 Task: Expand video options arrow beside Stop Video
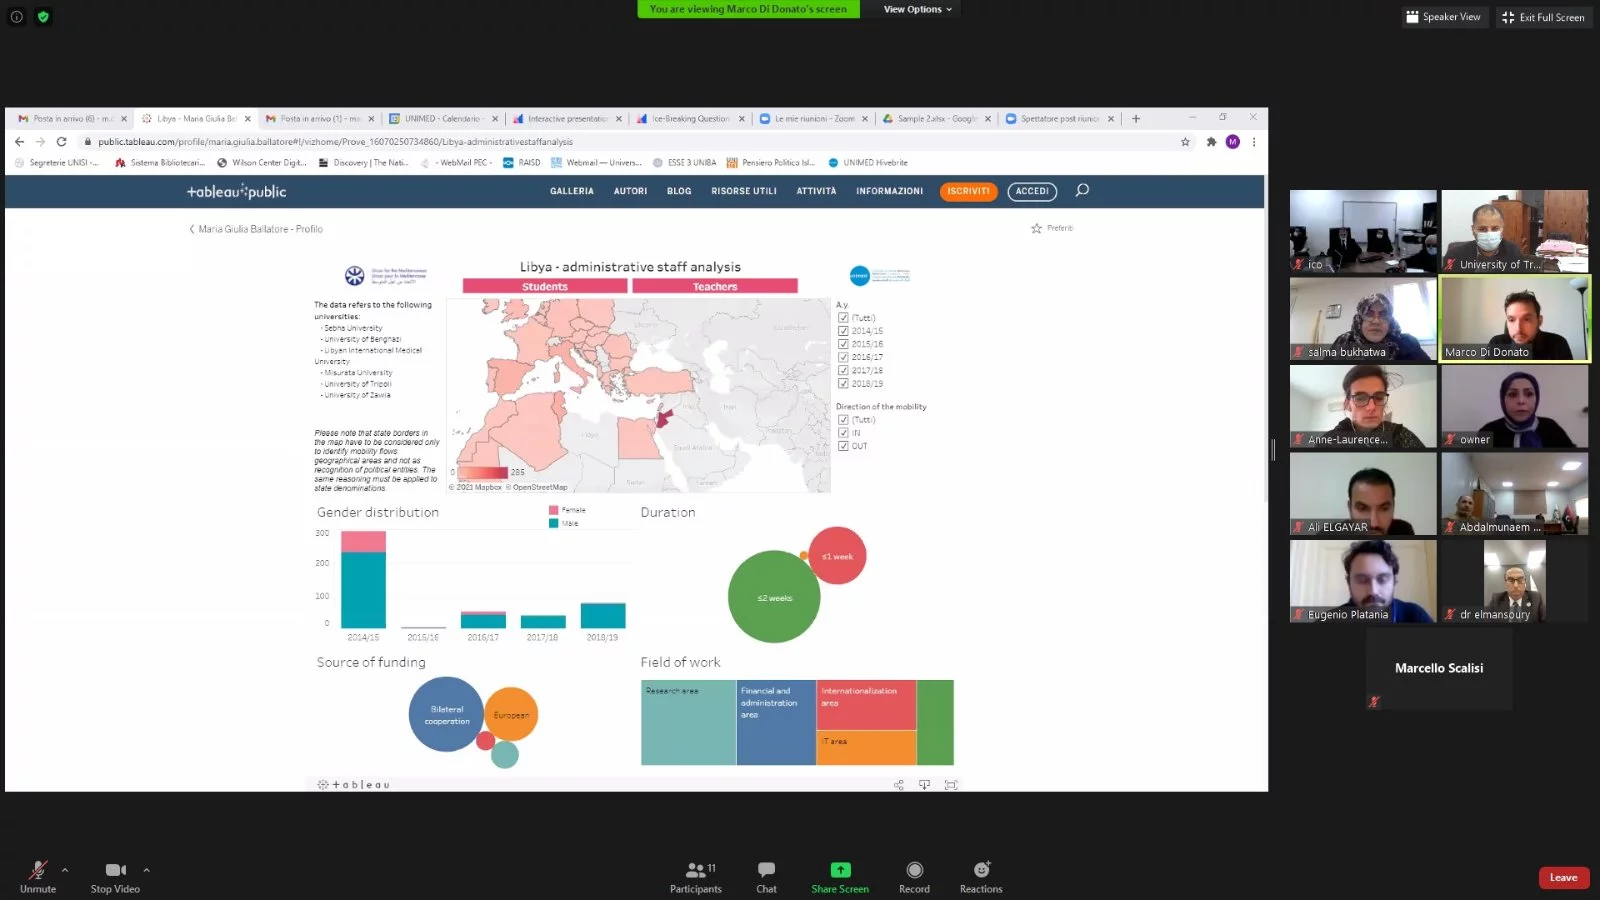[146, 870]
